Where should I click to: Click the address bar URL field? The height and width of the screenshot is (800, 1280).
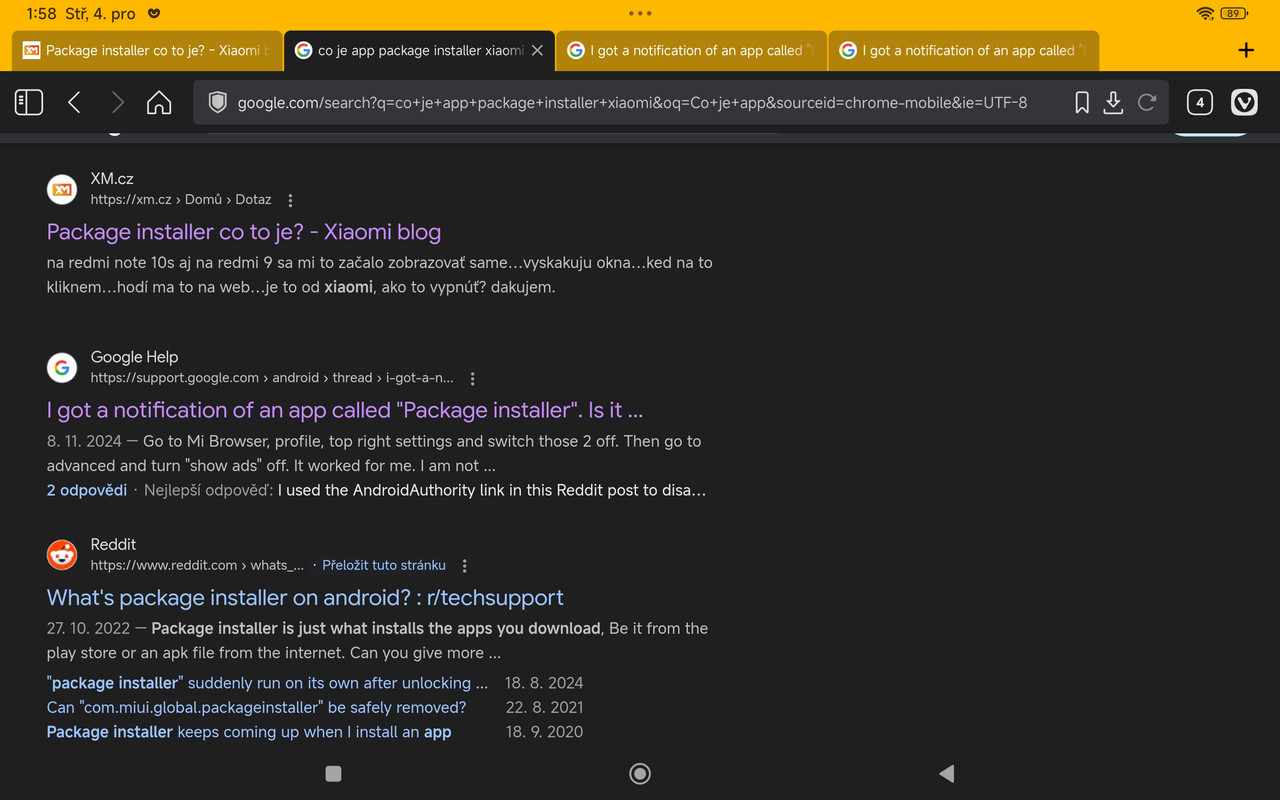[632, 102]
